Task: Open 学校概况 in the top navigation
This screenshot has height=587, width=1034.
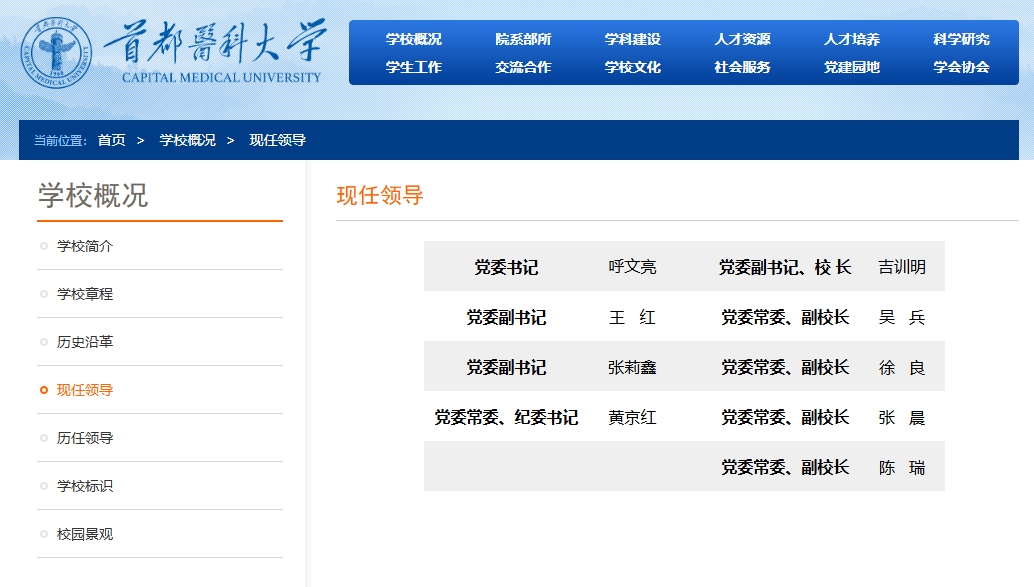Action: click(x=413, y=39)
